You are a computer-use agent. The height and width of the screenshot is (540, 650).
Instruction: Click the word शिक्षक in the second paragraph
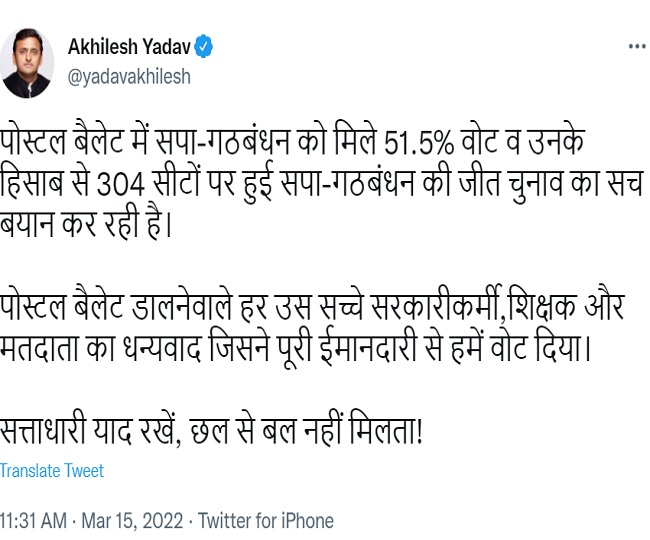tap(542, 307)
